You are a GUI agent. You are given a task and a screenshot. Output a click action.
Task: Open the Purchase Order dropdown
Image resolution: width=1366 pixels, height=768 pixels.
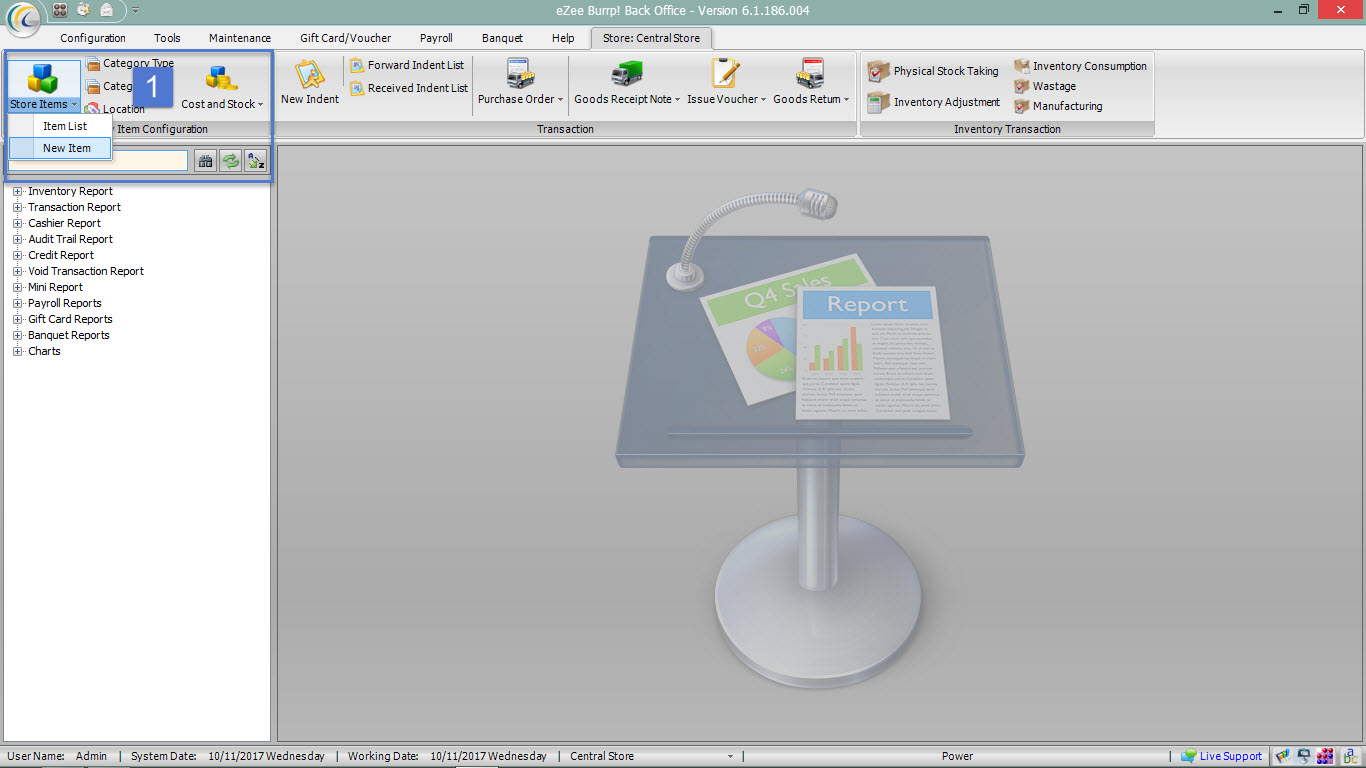[x=520, y=82]
